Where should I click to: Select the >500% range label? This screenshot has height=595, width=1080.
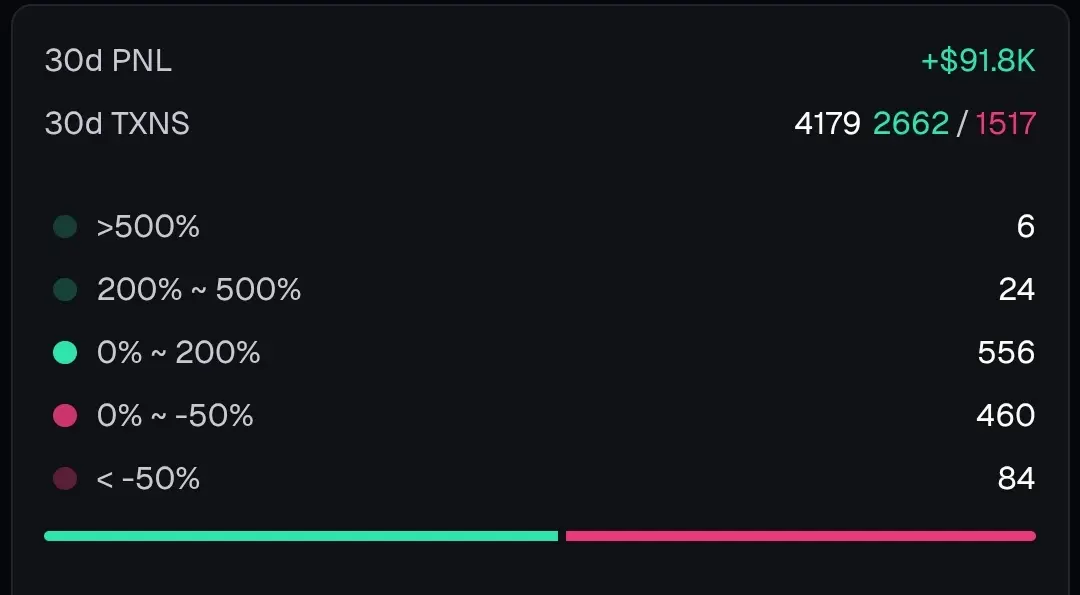click(148, 227)
